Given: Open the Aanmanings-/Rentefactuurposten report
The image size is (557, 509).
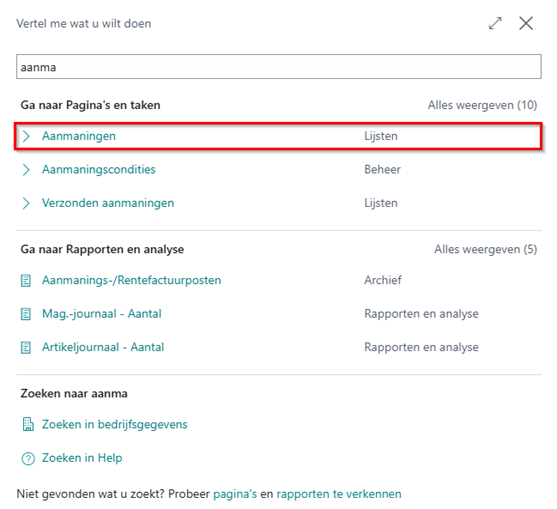Looking at the screenshot, I should click(x=132, y=280).
